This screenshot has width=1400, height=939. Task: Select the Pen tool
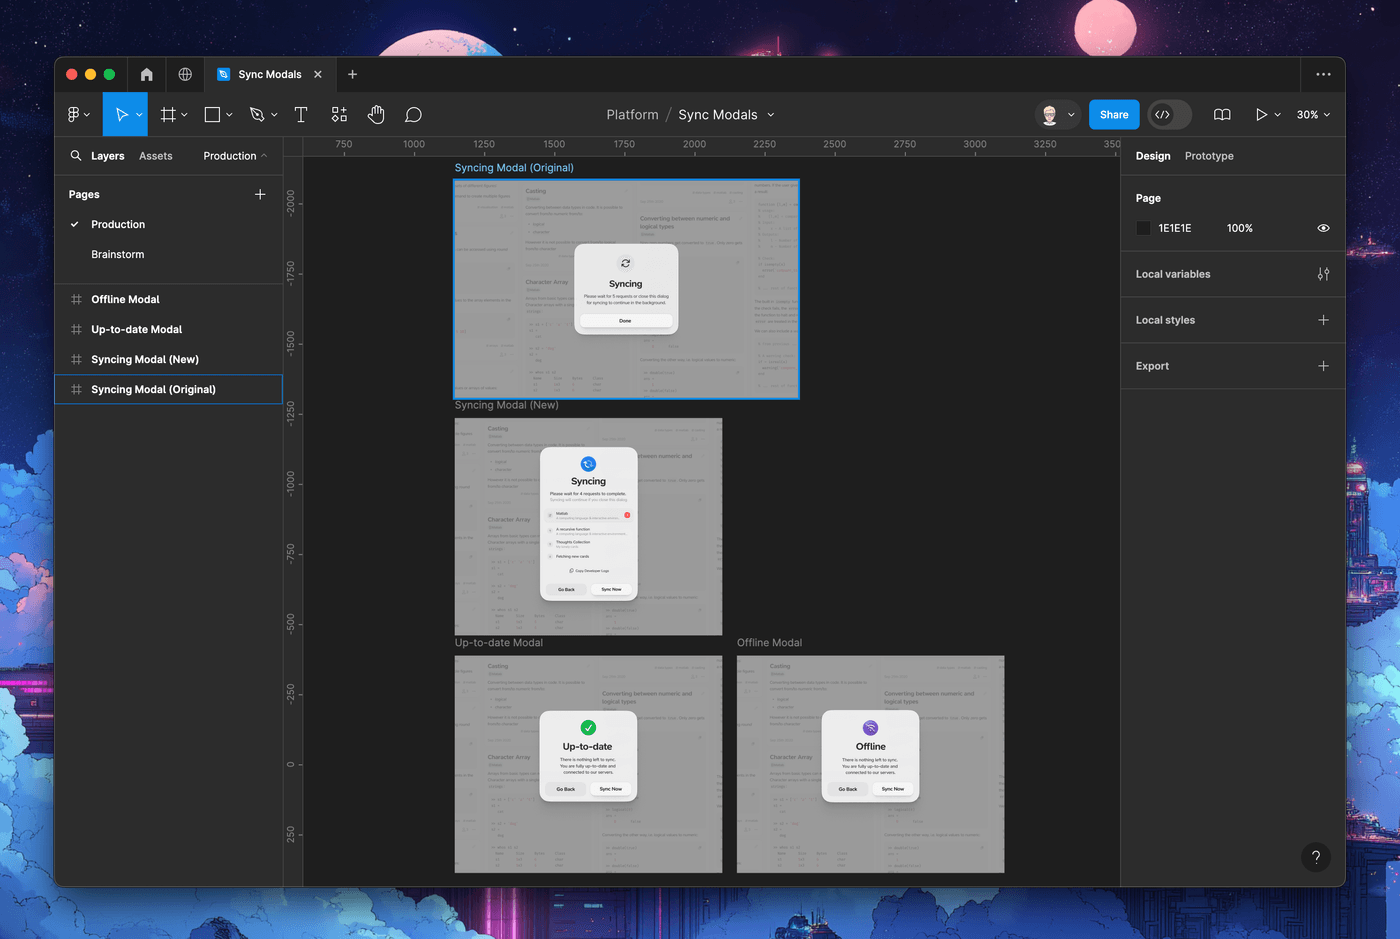pos(256,114)
